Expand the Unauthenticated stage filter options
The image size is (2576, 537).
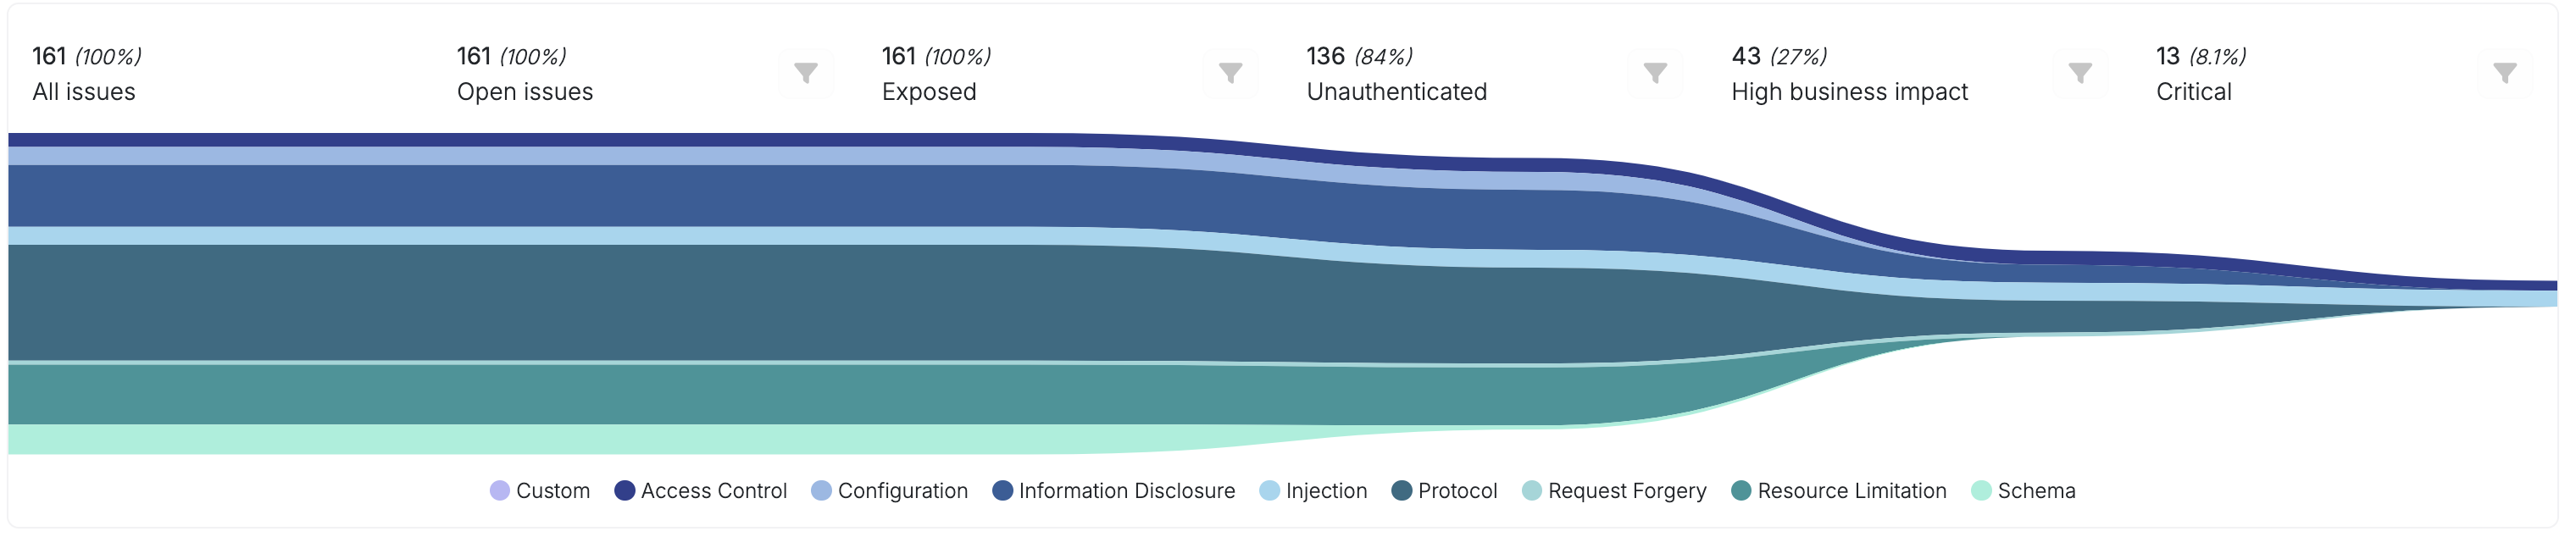[1653, 72]
